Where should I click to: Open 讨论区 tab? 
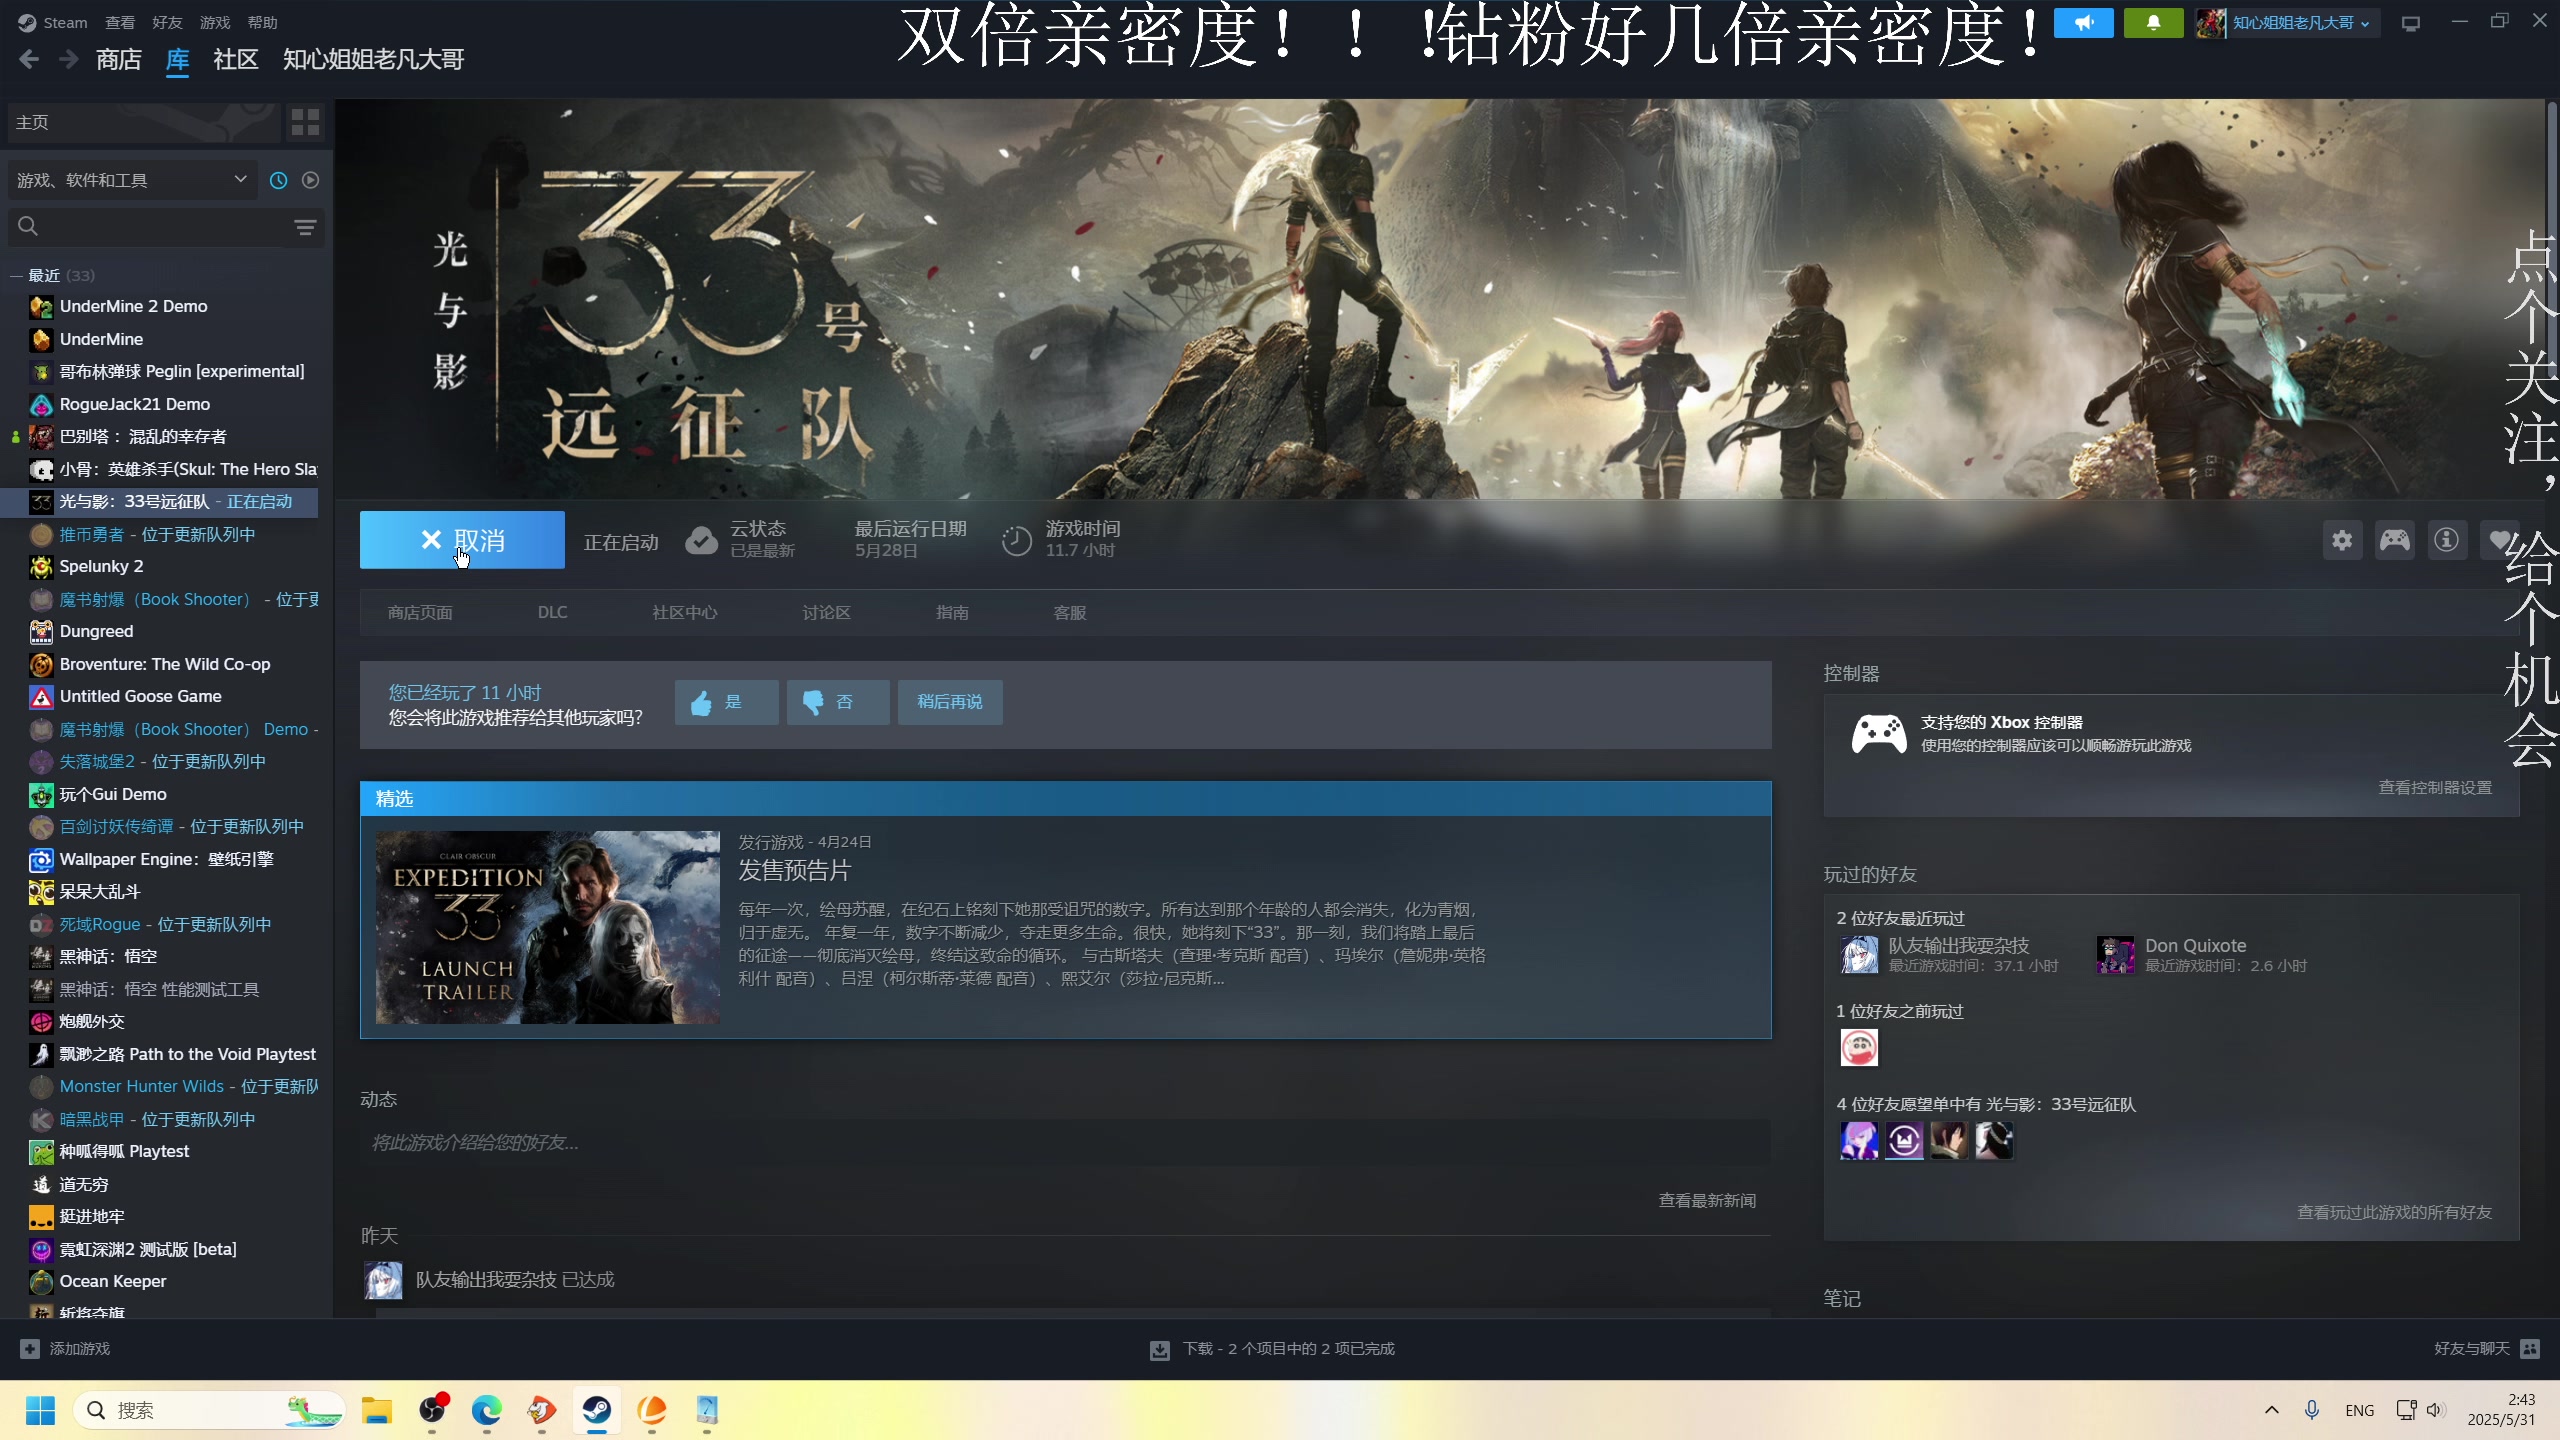coord(826,613)
